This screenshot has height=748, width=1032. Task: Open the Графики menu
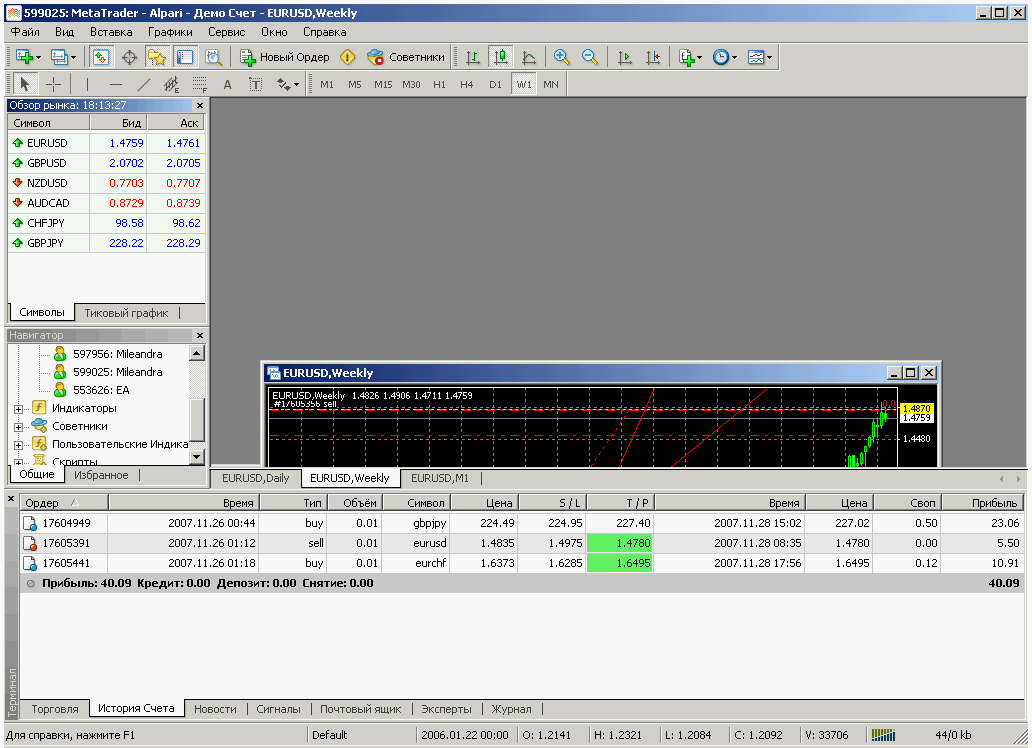point(170,32)
